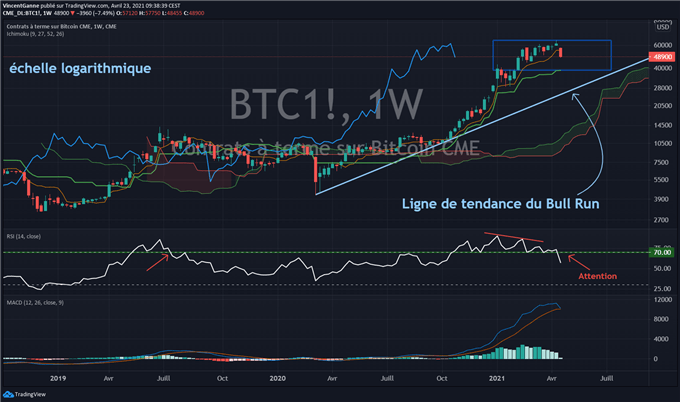Image resolution: width=680 pixels, height=402 pixels.
Task: Click the 25.00 RSI axis value
Action: tap(662, 288)
